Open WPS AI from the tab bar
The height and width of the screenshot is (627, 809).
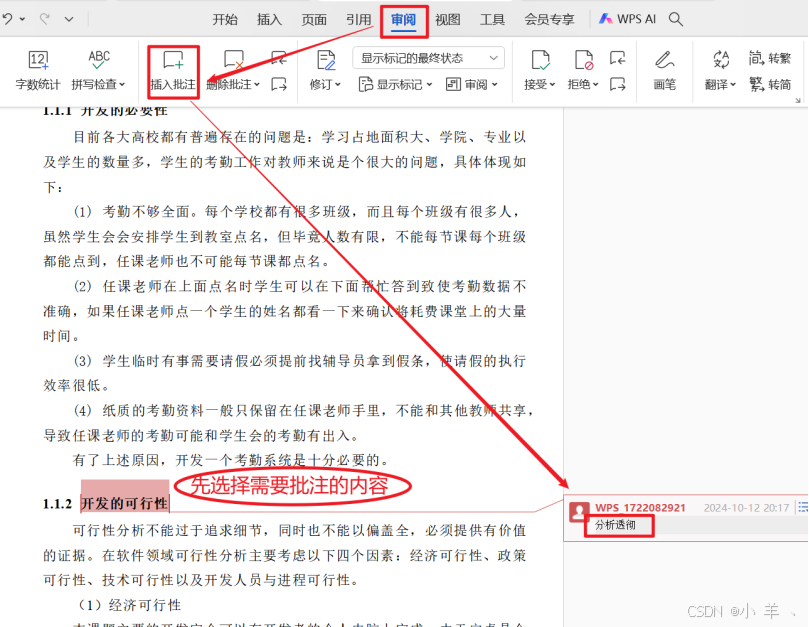[627, 19]
